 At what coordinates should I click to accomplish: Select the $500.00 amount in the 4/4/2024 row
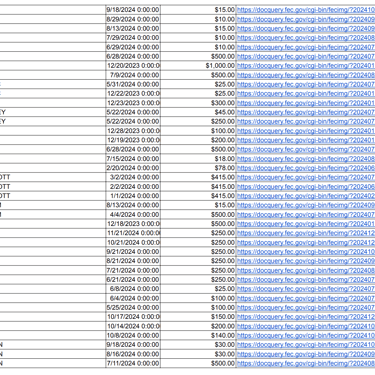198,214
